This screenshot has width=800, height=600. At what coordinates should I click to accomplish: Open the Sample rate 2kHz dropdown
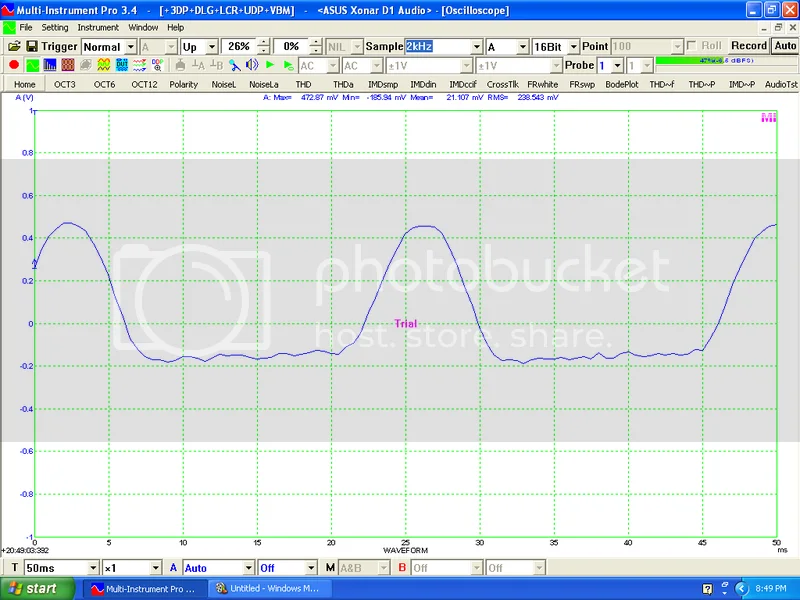[476, 47]
